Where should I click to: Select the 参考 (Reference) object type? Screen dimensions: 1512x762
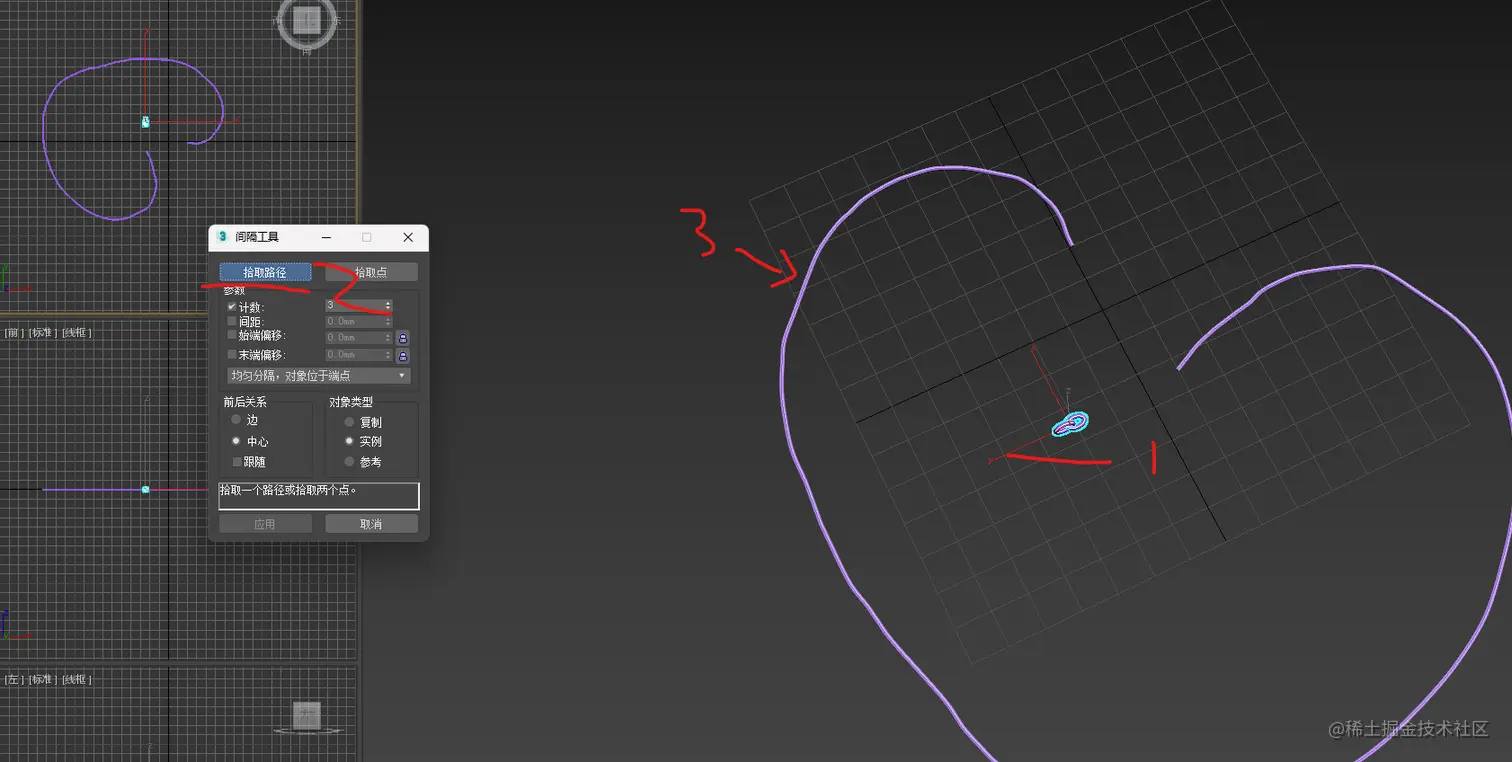tap(349, 462)
